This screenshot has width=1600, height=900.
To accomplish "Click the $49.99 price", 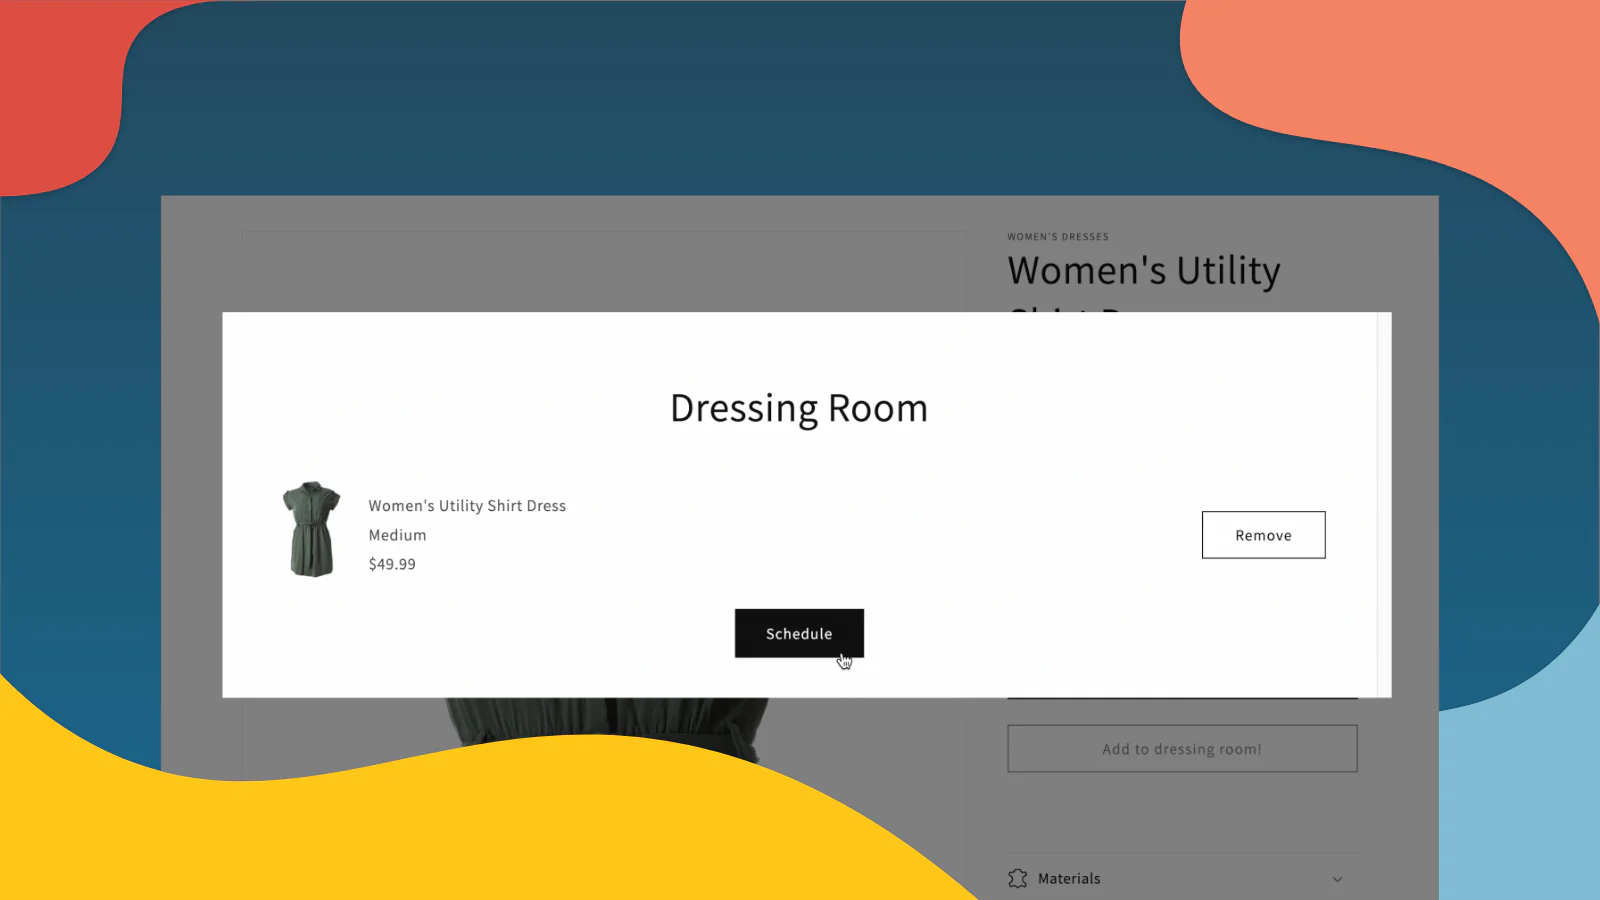I will 392,564.
